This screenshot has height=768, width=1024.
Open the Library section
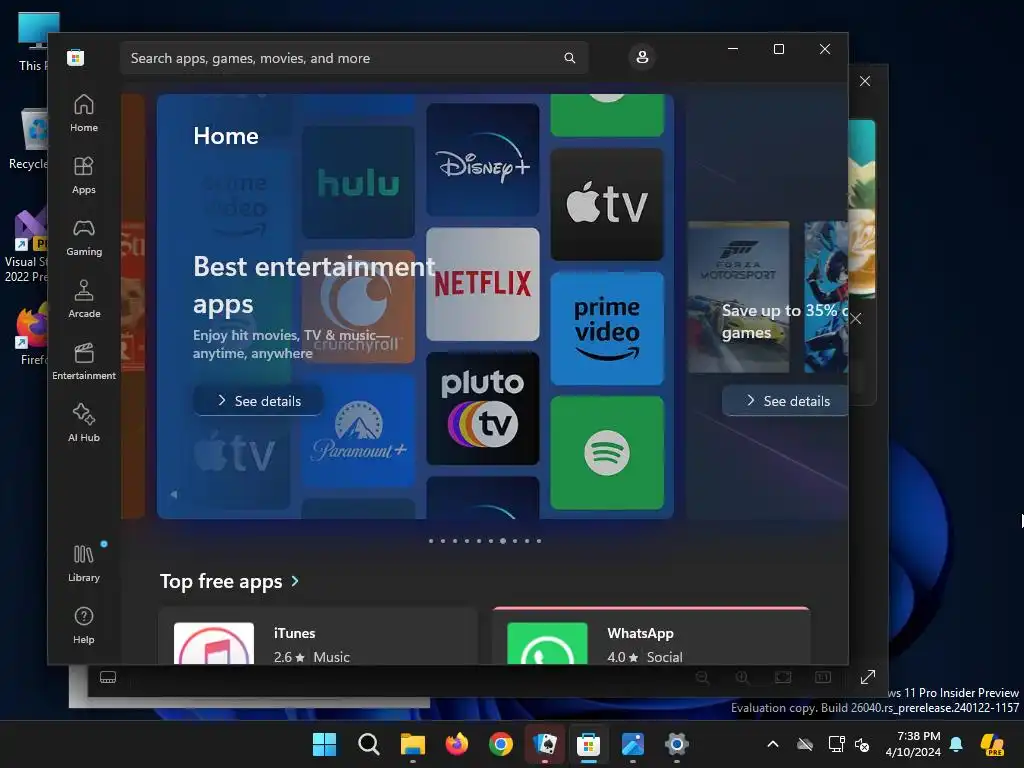[x=84, y=564]
